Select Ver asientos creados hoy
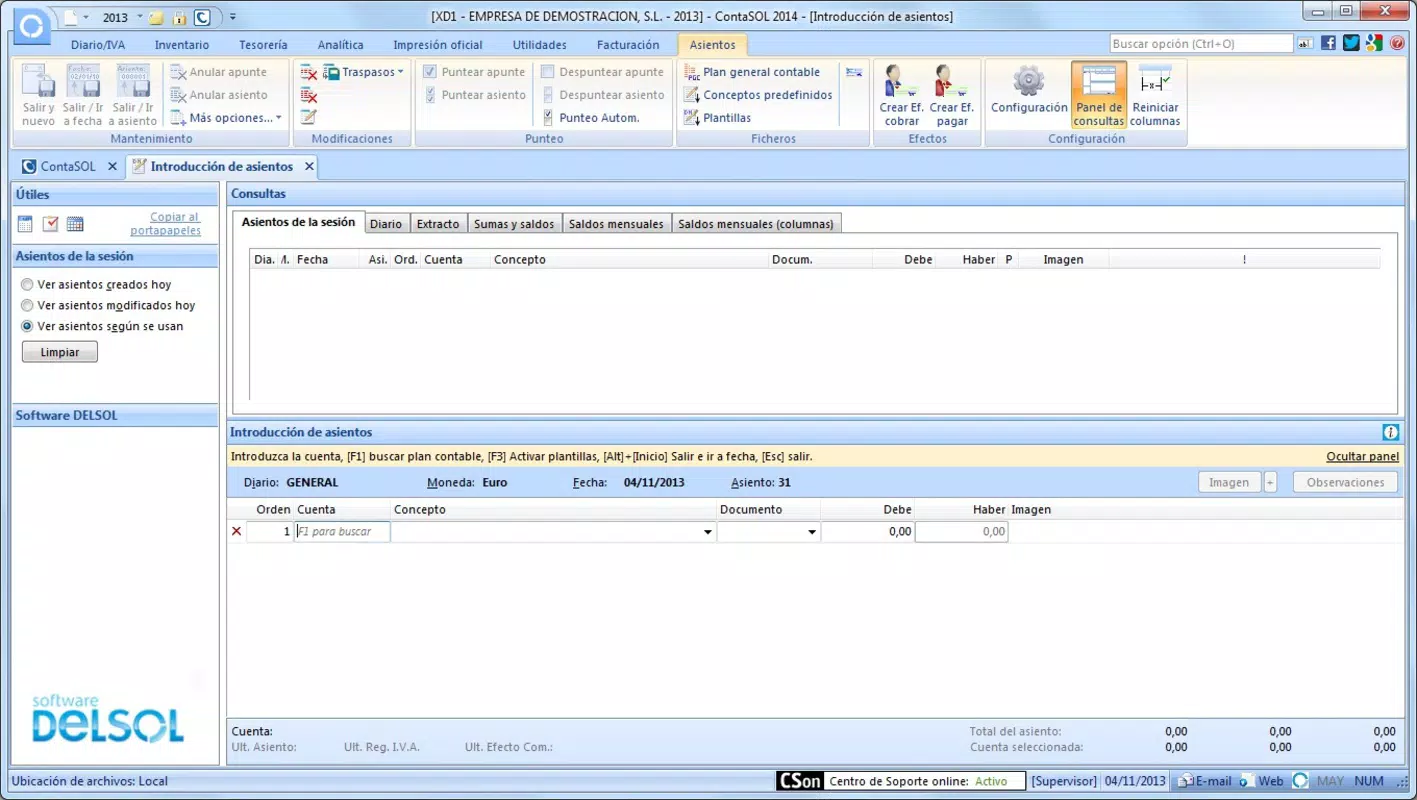 coord(27,285)
